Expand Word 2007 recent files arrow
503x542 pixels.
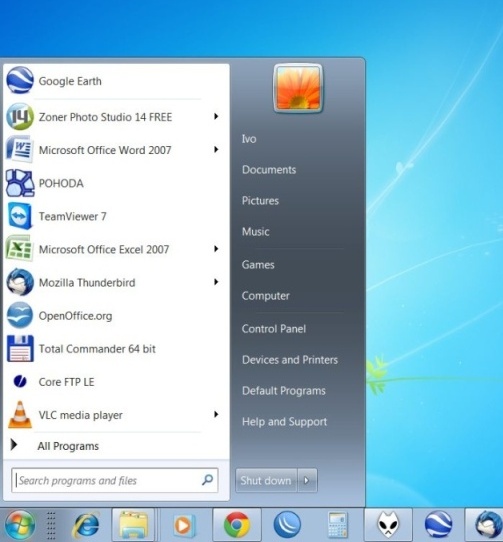tap(216, 149)
